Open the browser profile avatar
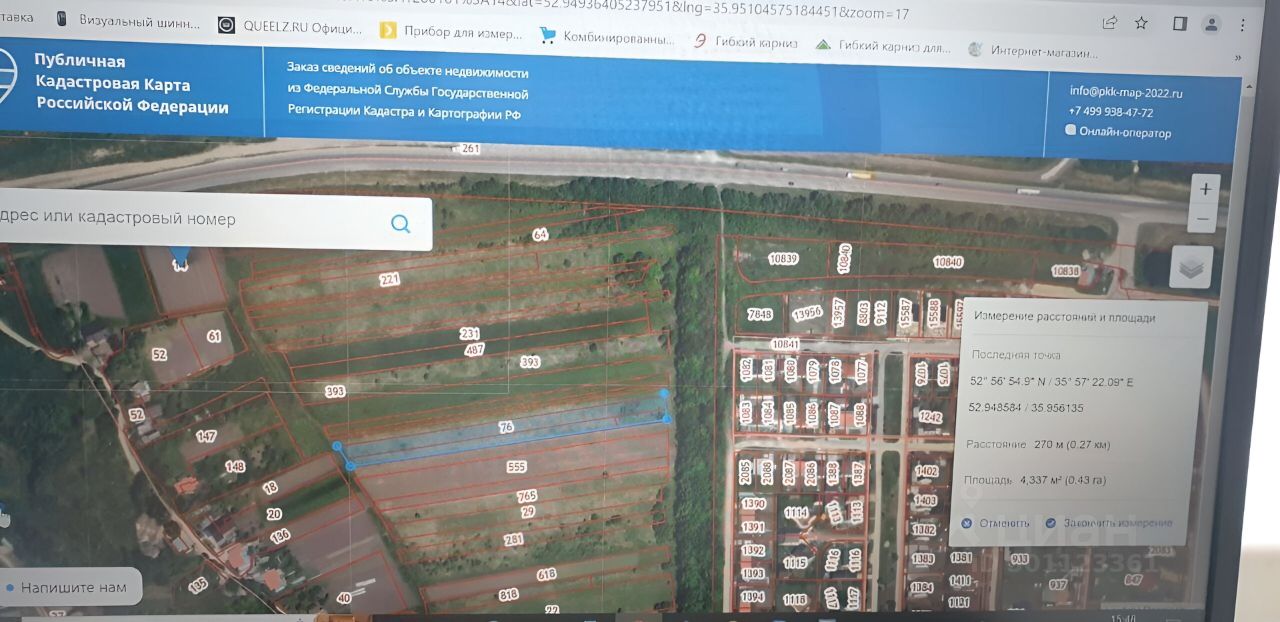This screenshot has width=1280, height=622. 1211,25
